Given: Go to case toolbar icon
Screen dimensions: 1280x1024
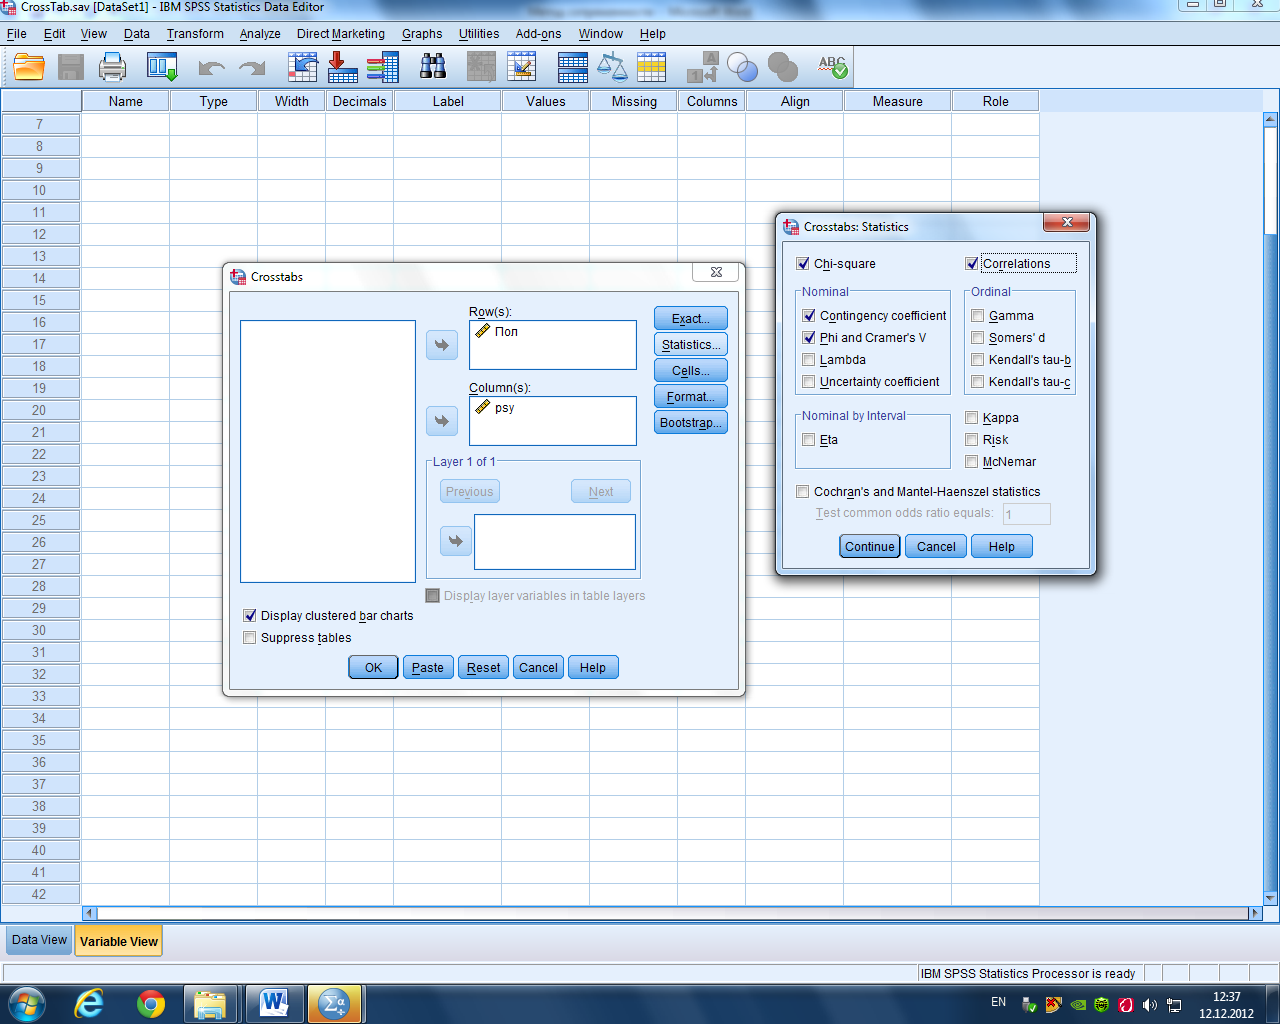Looking at the screenshot, I should 302,67.
